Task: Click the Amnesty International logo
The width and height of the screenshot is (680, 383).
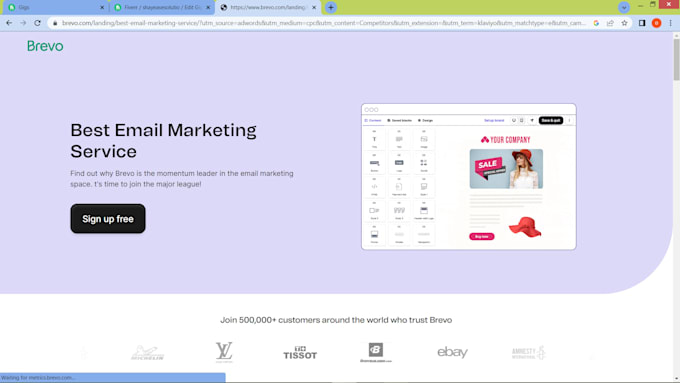Action: coord(528,353)
